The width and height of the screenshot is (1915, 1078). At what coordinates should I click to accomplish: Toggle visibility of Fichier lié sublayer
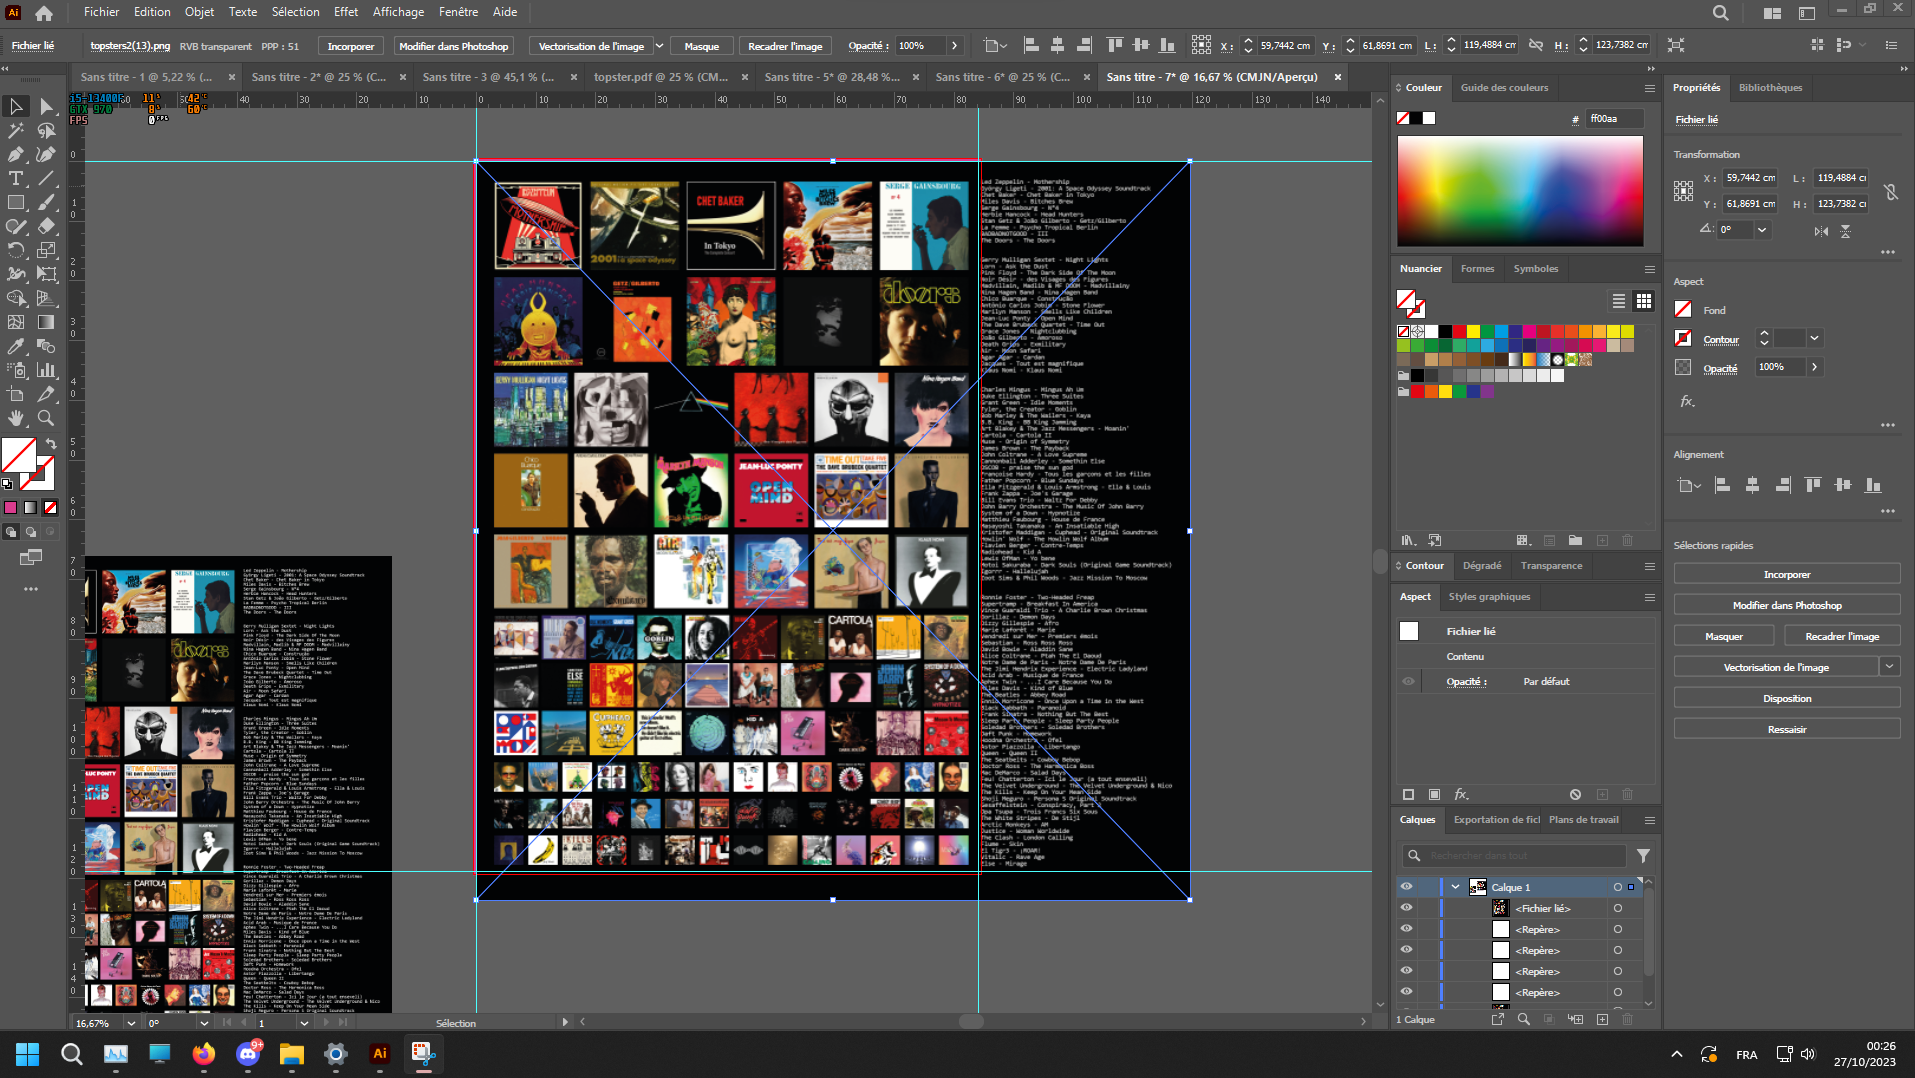(1406, 908)
